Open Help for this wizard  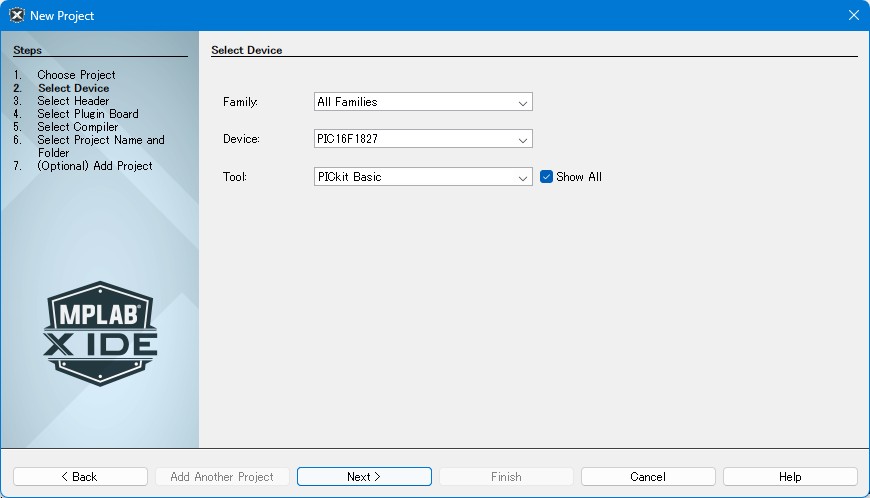(790, 477)
